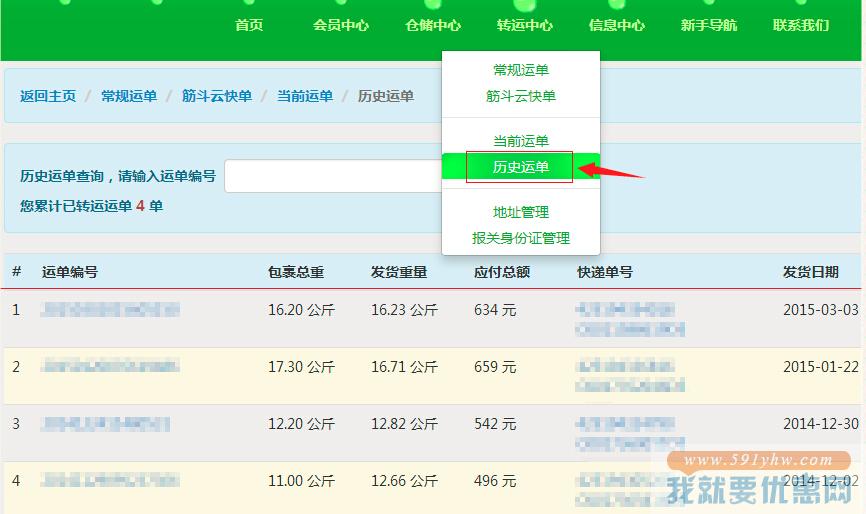Viewport: 866px width, 514px height.
Task: Open the blurred waybill number in row 4
Action: click(110, 480)
